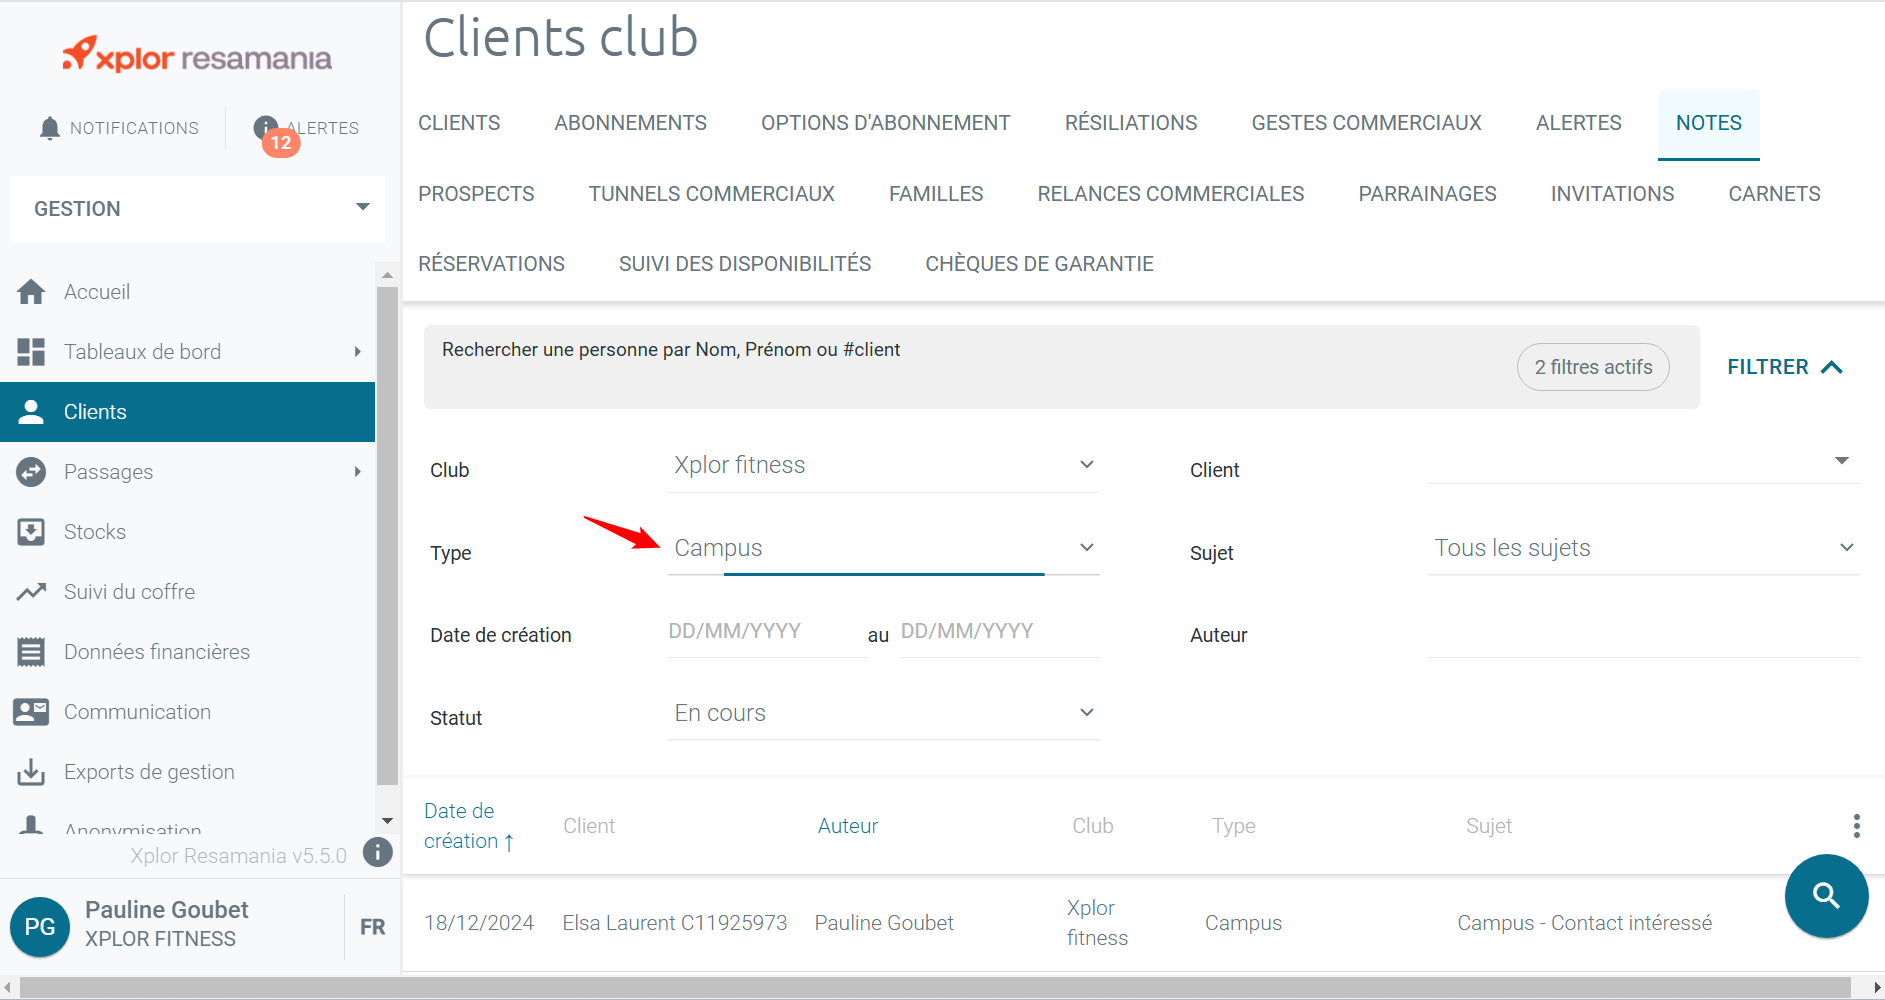Open Données financières sidebar icon
The height and width of the screenshot is (1000, 1885).
tap(31, 652)
